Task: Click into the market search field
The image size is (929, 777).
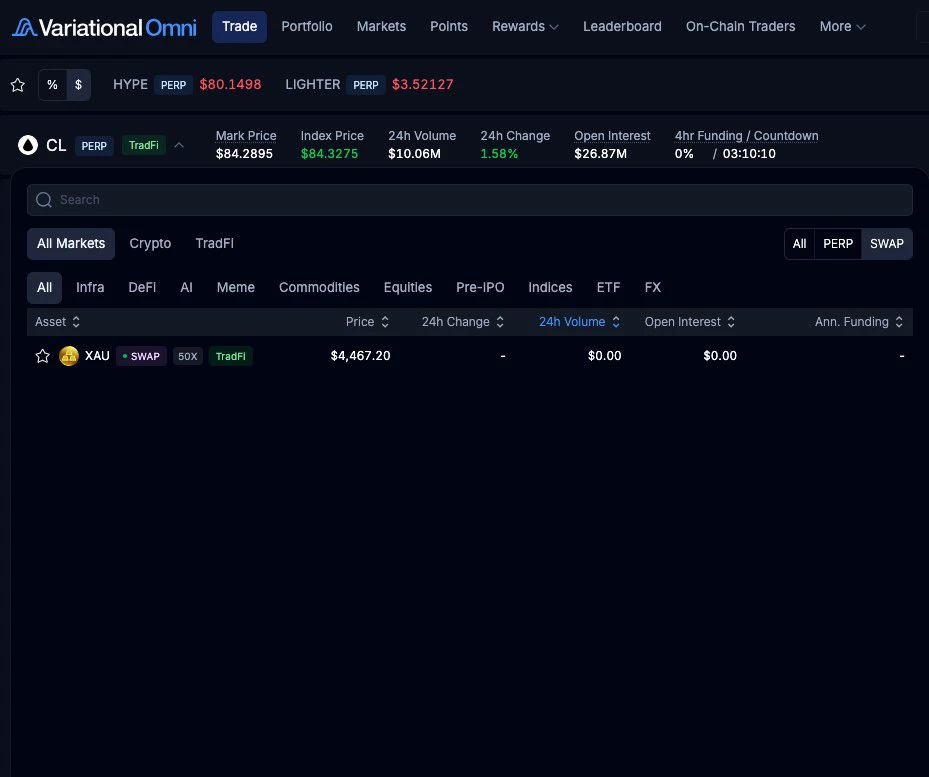Action: pyautogui.click(x=470, y=200)
